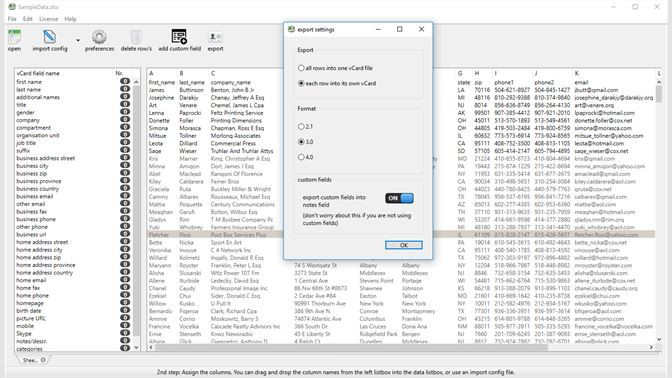Select 'company' vCard field

28,120
